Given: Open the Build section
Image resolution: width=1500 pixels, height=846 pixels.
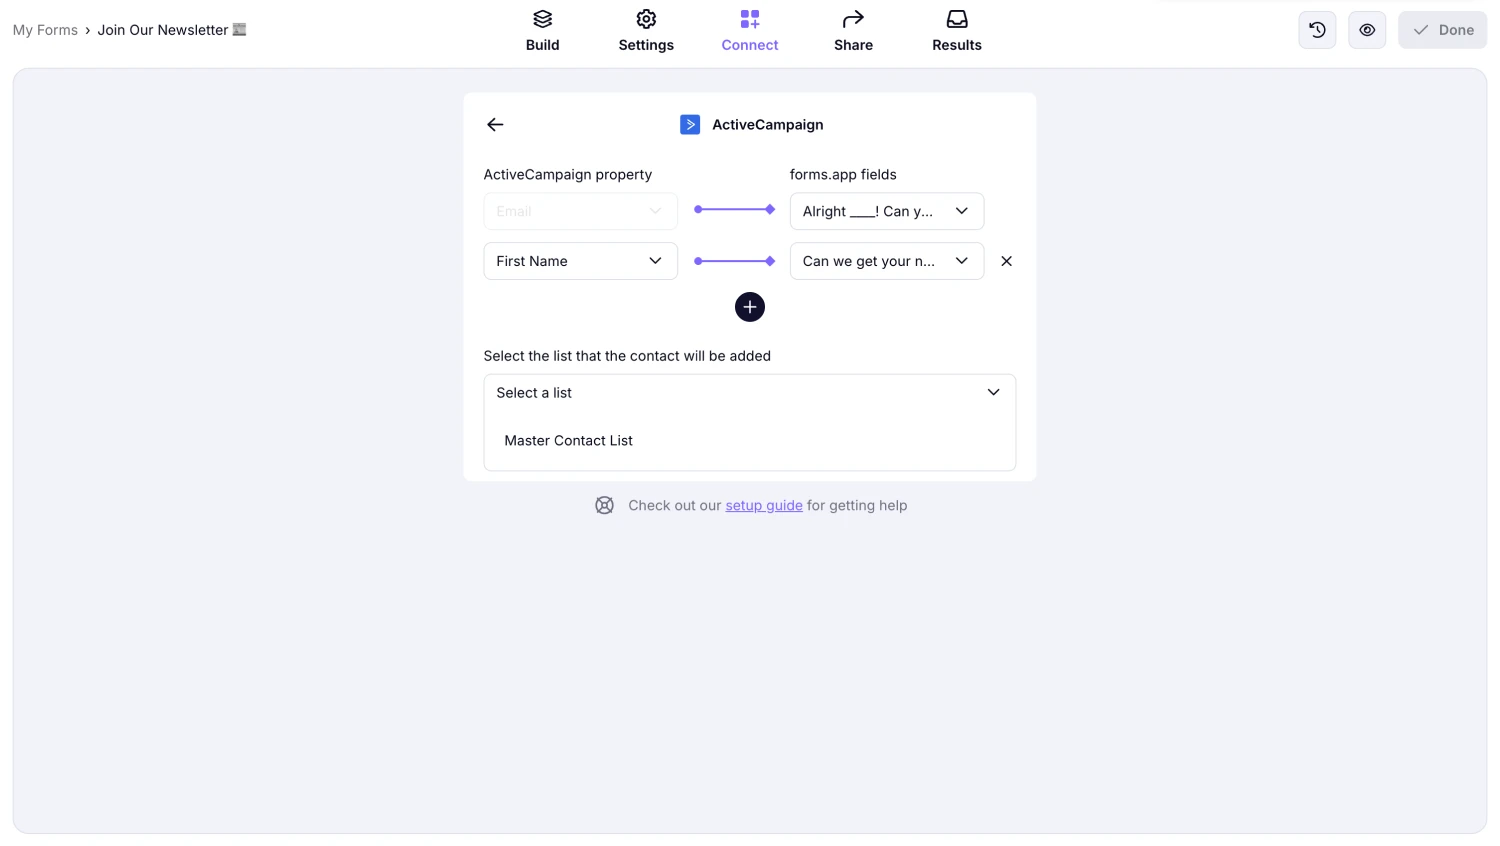Looking at the screenshot, I should pyautogui.click(x=542, y=30).
